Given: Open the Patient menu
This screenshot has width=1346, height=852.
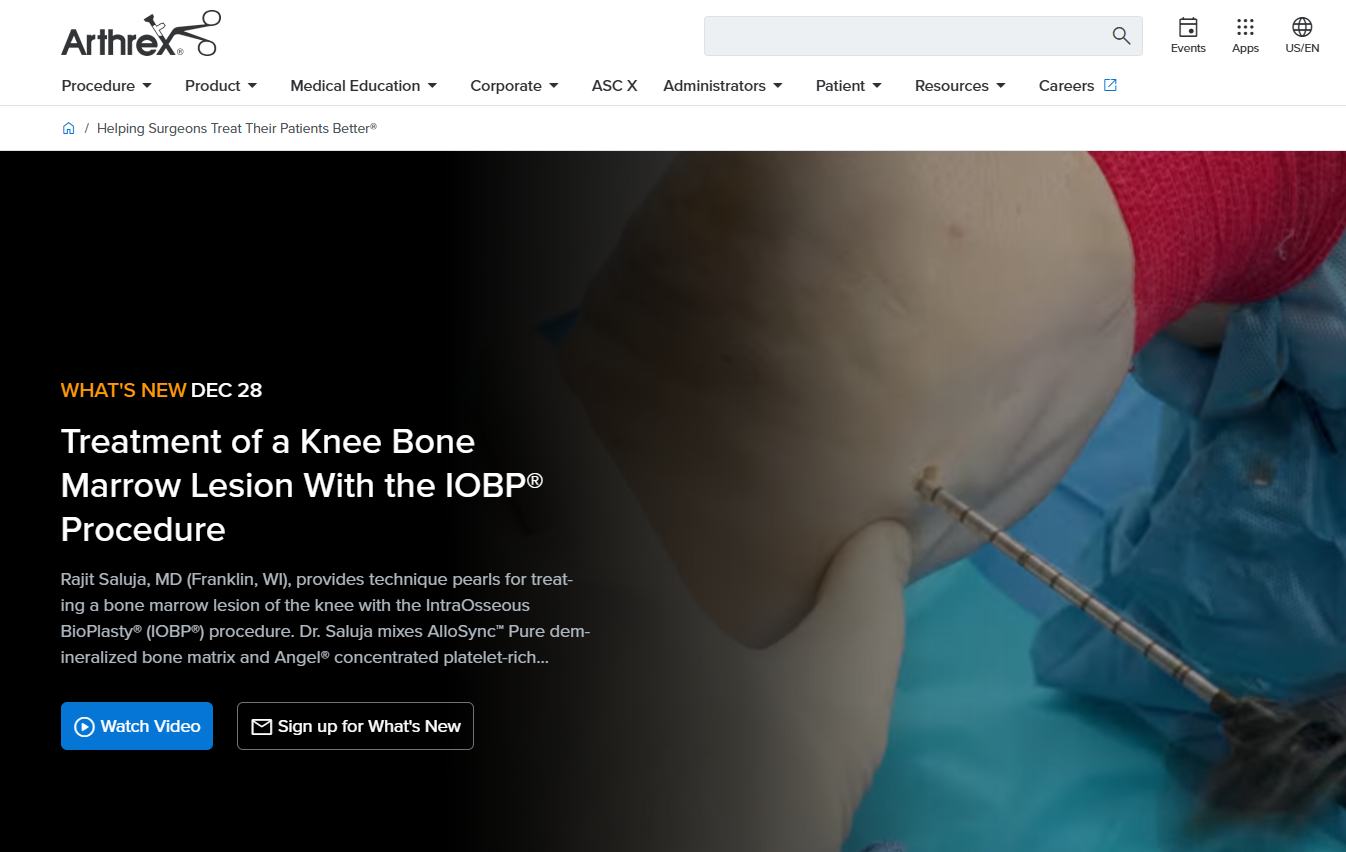Looking at the screenshot, I should click(849, 86).
